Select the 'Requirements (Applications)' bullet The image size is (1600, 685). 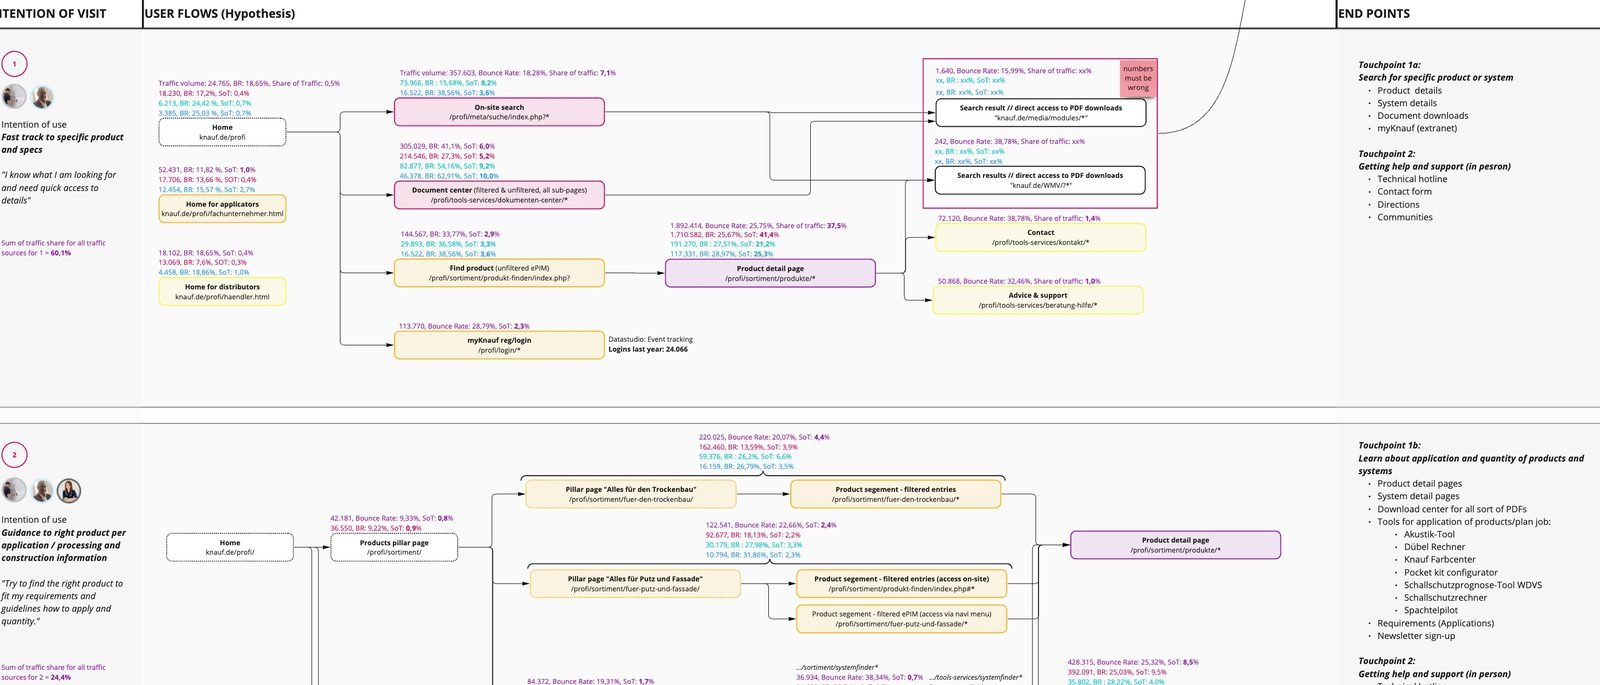coord(1435,624)
